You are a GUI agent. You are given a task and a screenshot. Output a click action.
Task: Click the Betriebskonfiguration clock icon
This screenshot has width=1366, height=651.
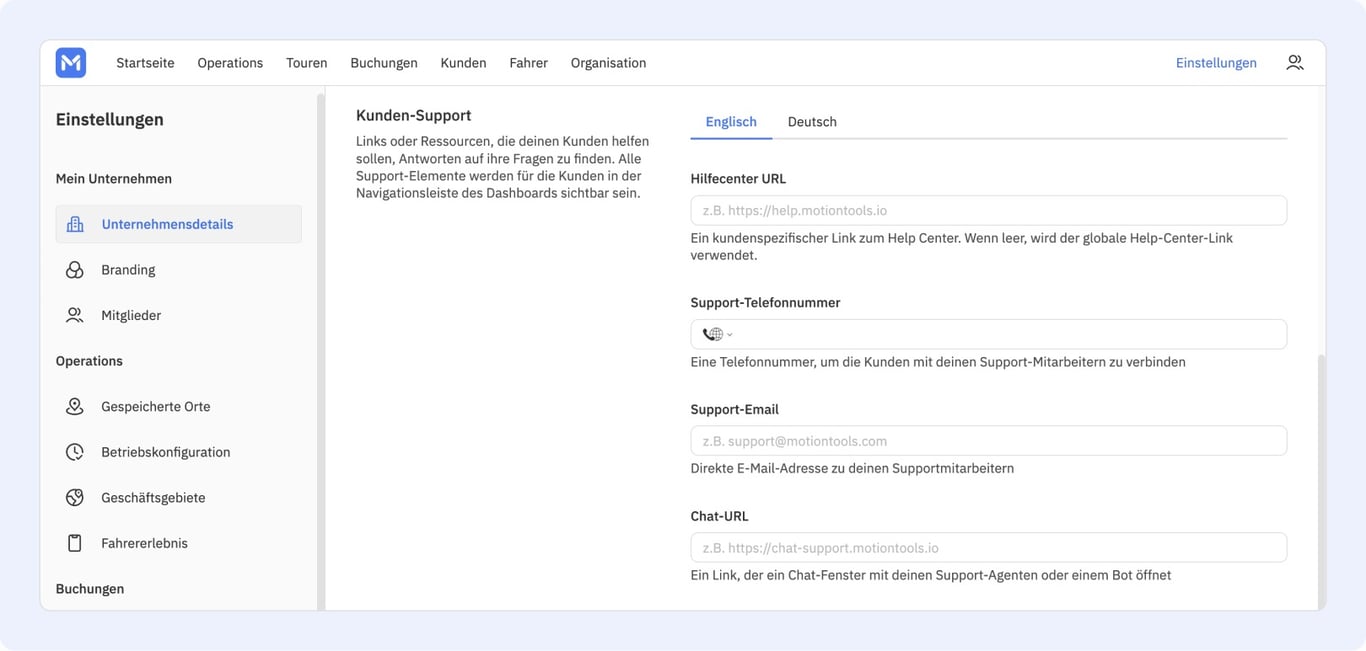pyautogui.click(x=75, y=452)
